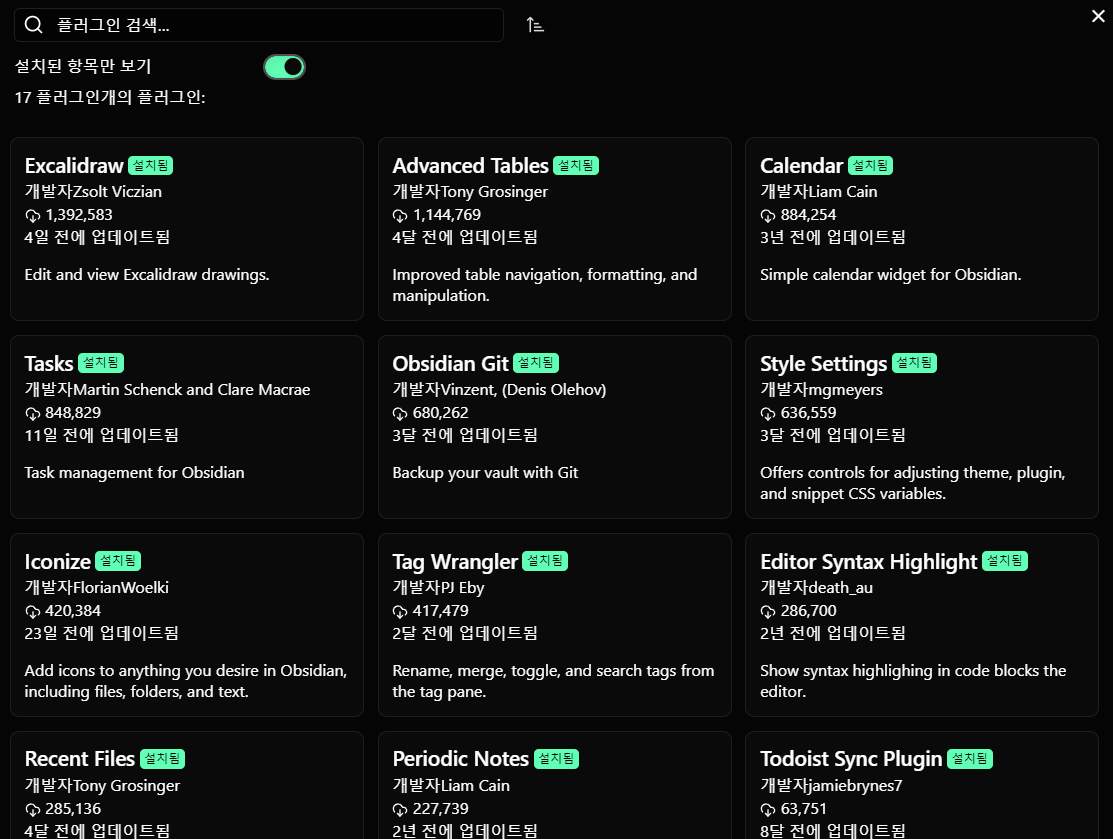The image size is (1113, 839).
Task: Click developer Liam Cain under Calendar
Action: (x=818, y=192)
